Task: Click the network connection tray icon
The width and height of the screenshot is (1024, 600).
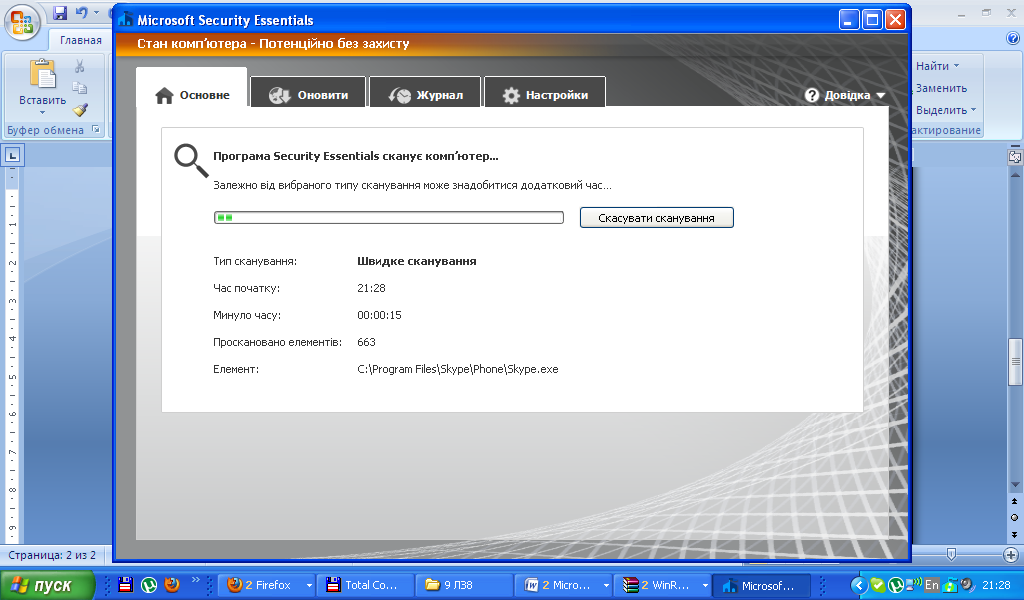Action: coord(914,584)
